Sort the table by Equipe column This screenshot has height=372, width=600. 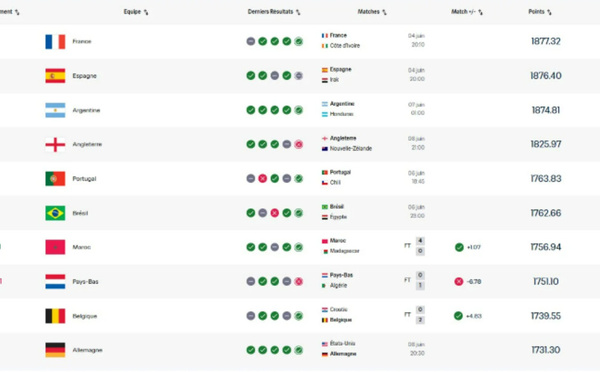tap(136, 12)
